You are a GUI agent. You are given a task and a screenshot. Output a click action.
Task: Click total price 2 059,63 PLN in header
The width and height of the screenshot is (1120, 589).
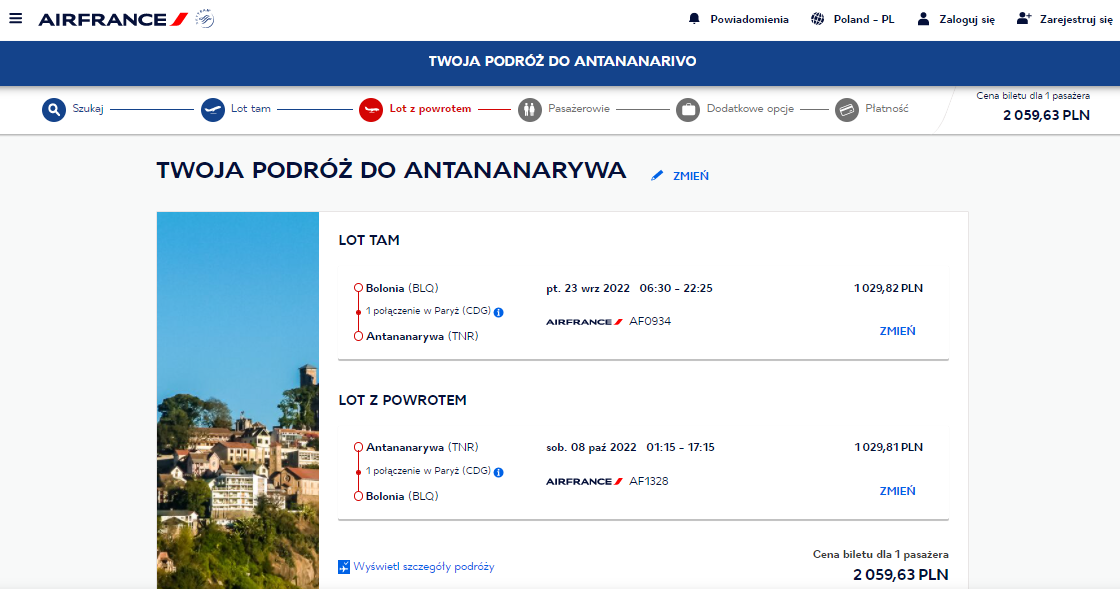pos(1046,116)
